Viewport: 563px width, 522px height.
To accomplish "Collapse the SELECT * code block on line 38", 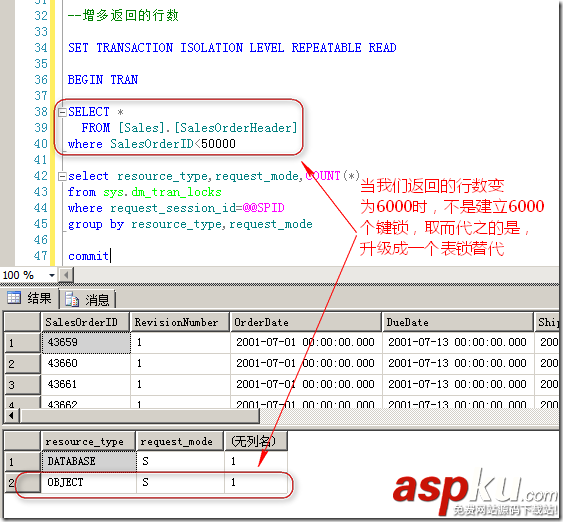I will [x=62, y=112].
